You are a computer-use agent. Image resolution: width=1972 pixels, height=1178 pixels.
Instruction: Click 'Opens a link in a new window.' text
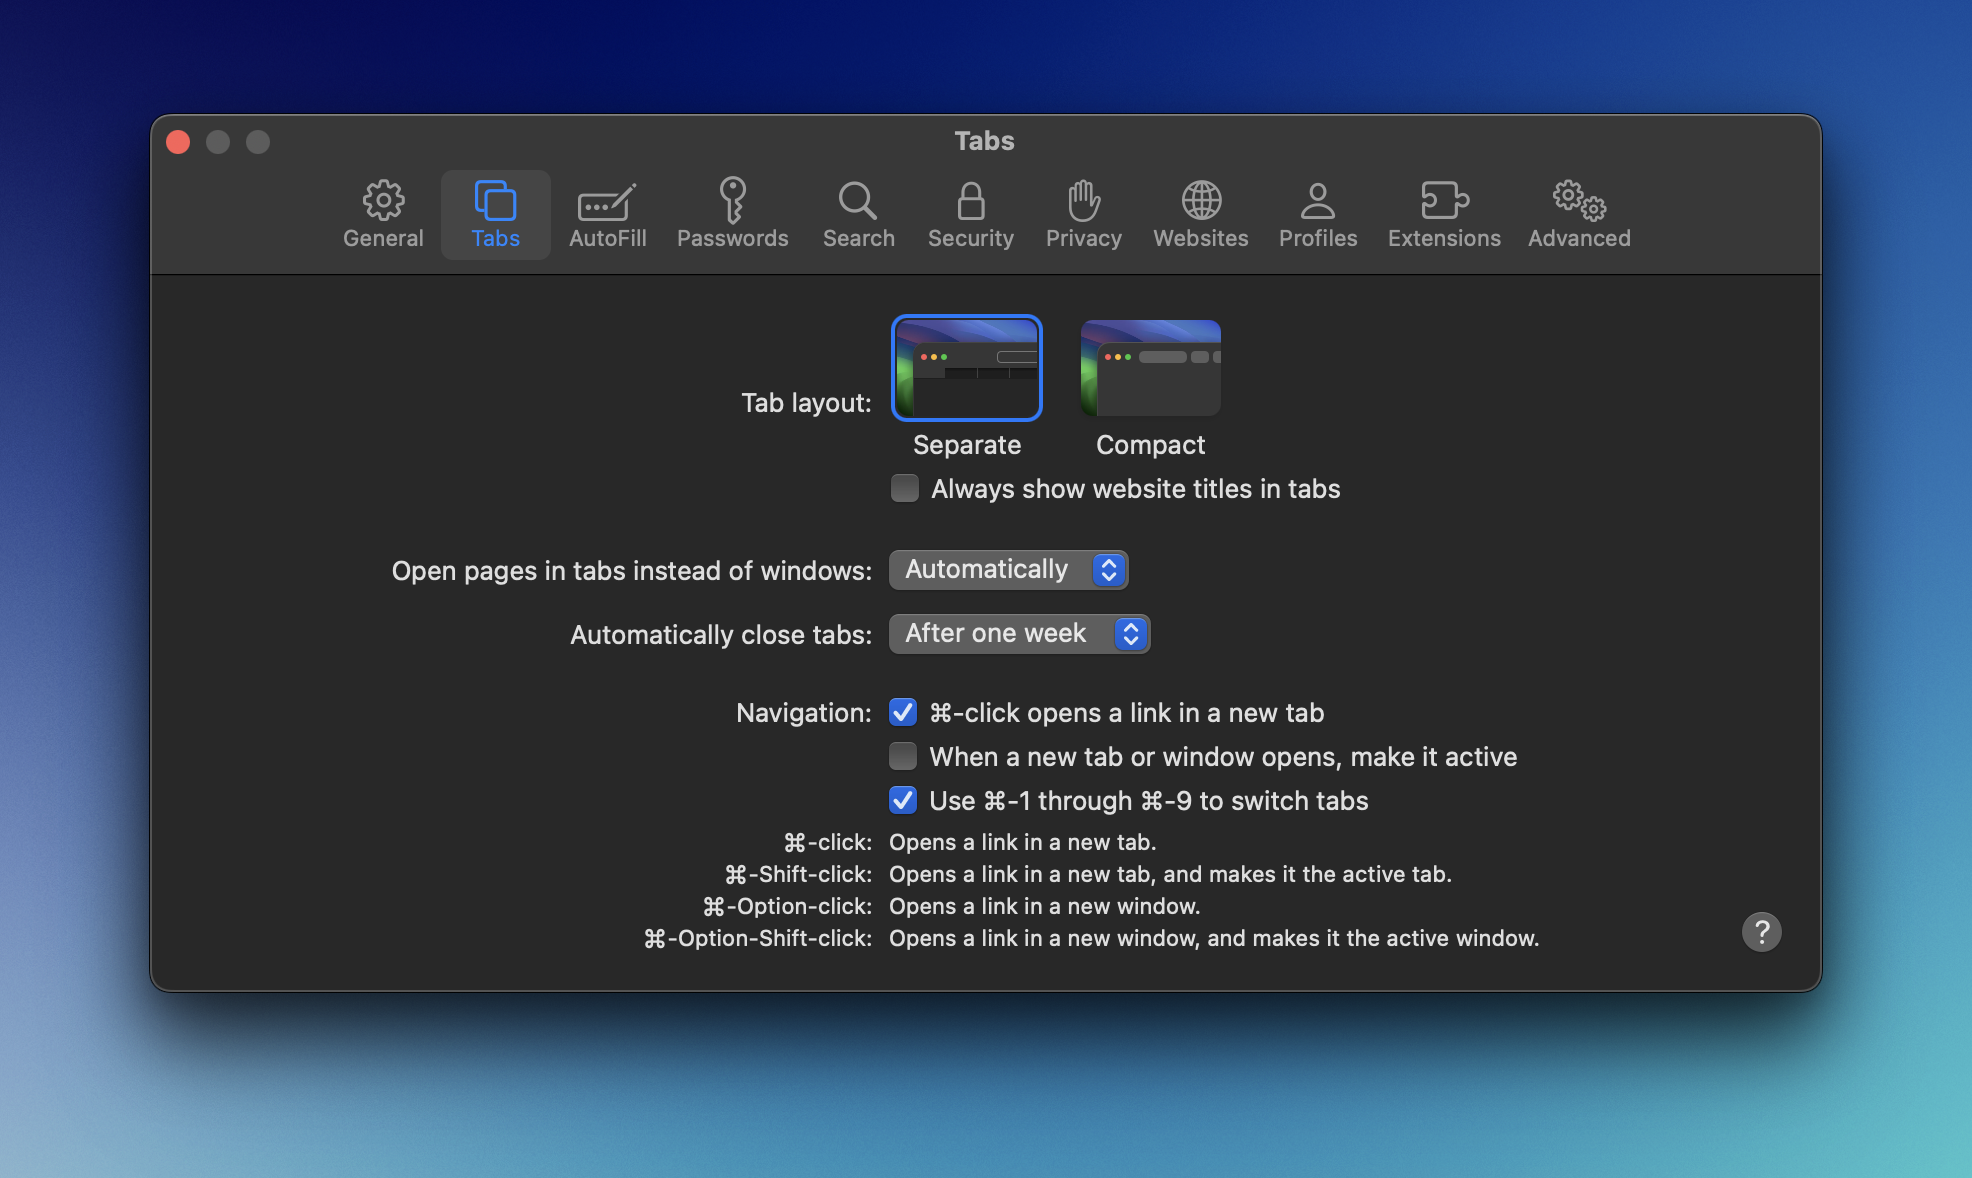1044,906
